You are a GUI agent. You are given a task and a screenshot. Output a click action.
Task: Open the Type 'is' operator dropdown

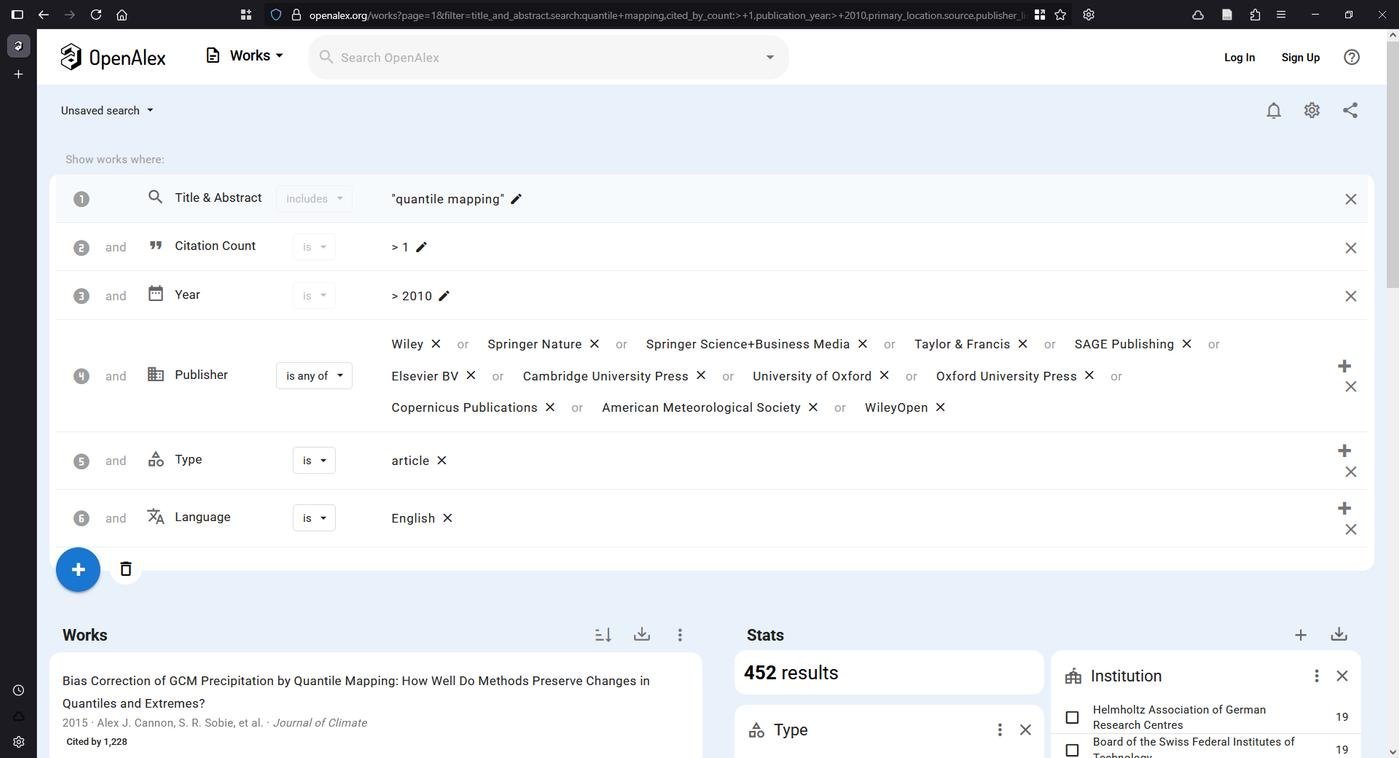(x=314, y=461)
